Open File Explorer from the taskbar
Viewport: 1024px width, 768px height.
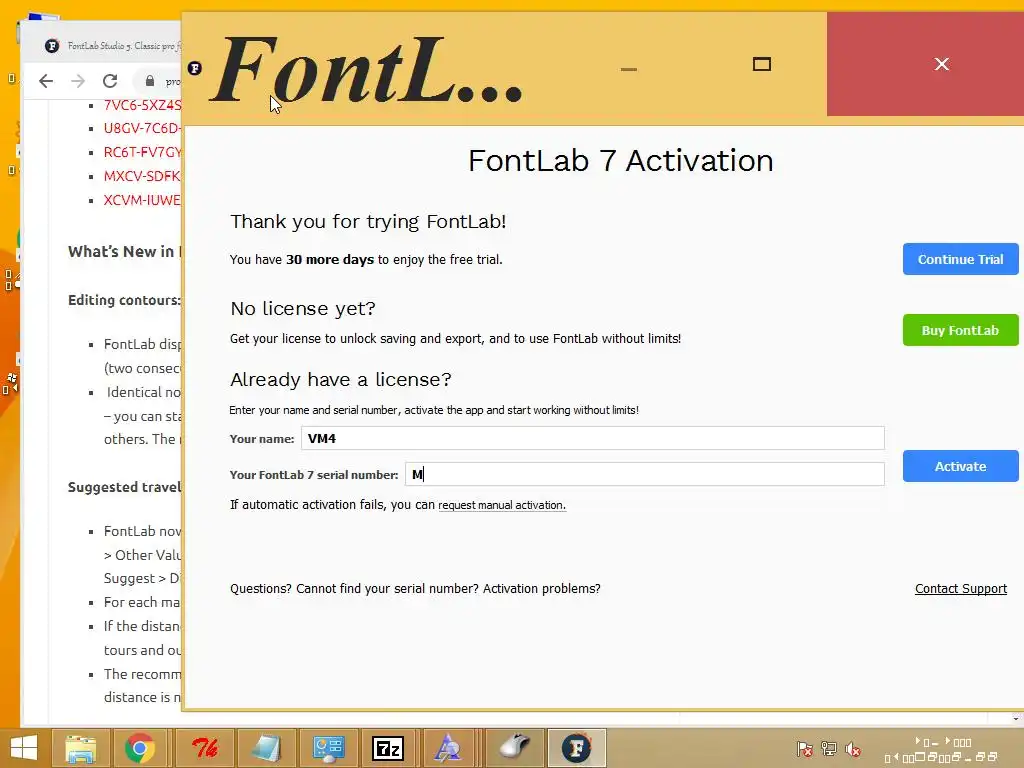click(80, 748)
